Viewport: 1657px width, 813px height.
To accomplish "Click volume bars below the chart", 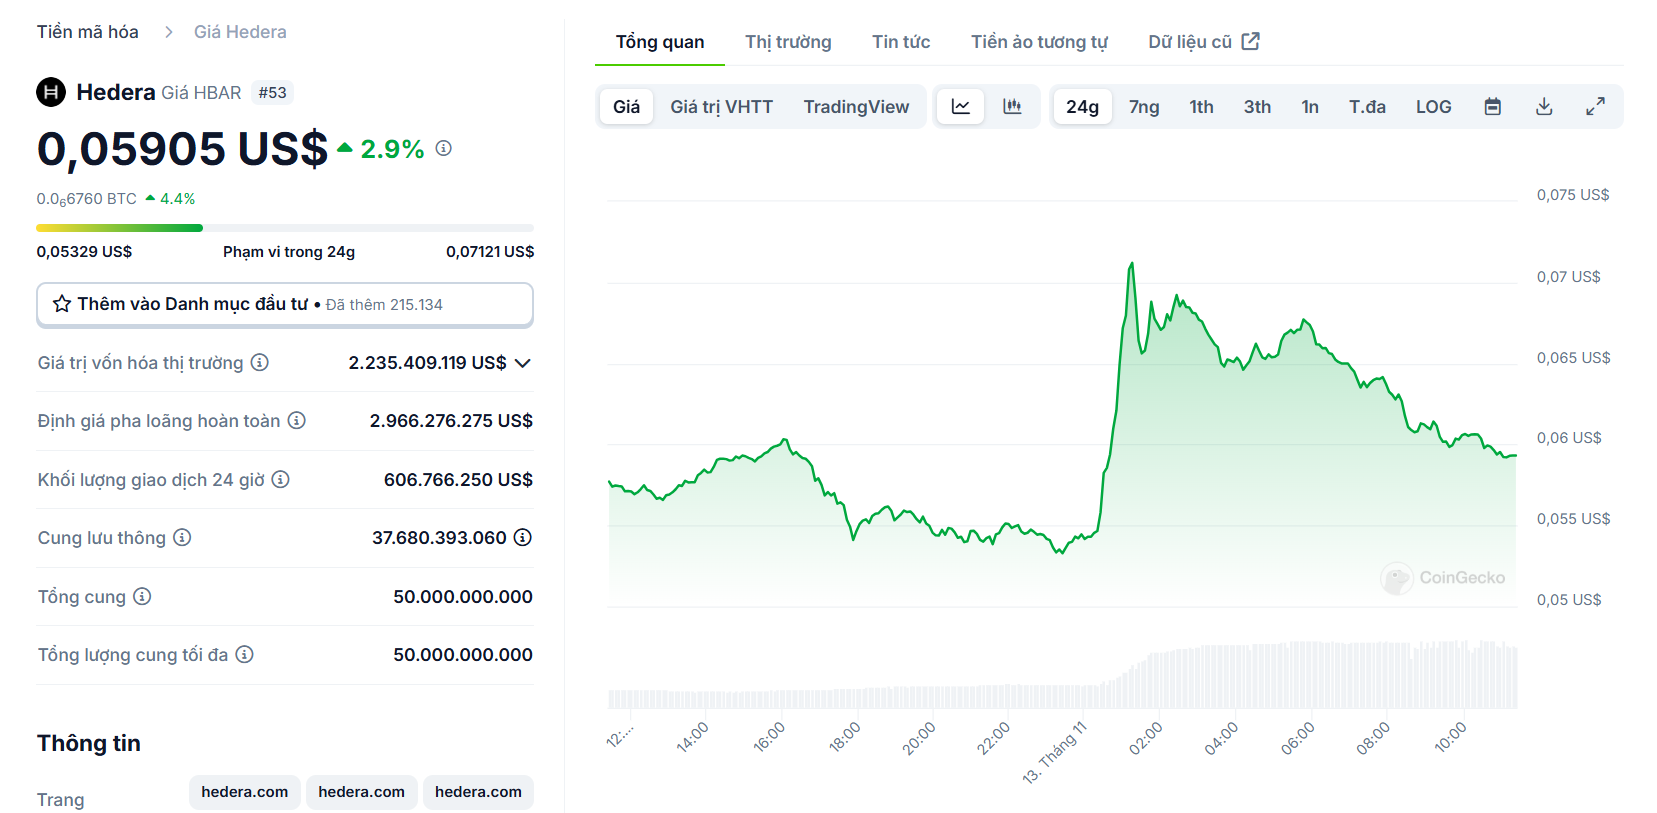I will click(x=1062, y=677).
